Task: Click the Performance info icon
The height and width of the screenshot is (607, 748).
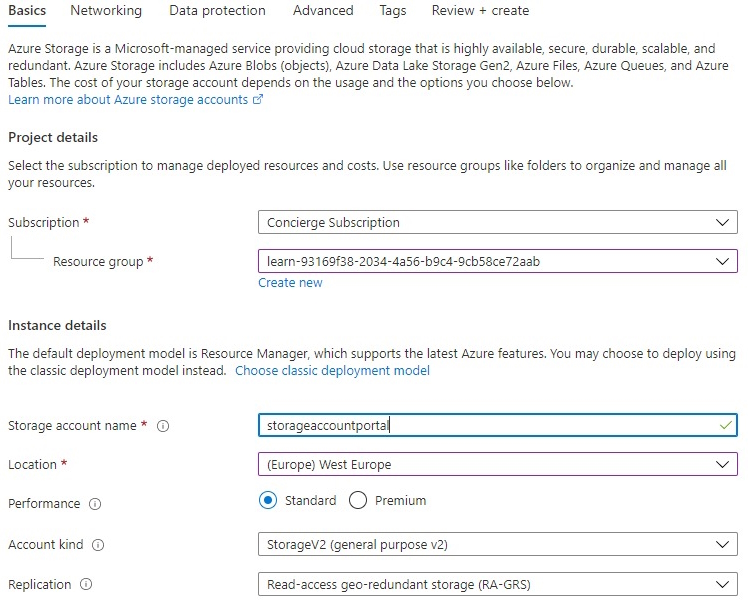Action: [x=95, y=505]
